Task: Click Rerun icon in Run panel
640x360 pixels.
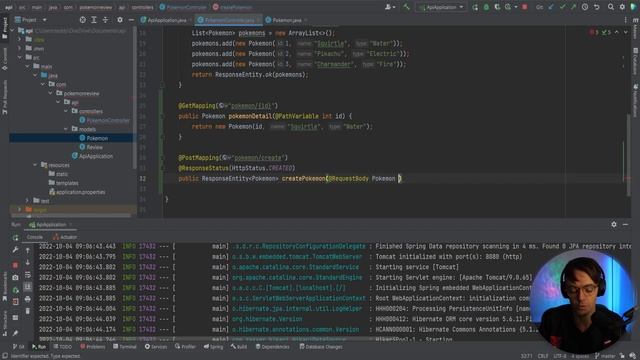Action: pos(16,238)
